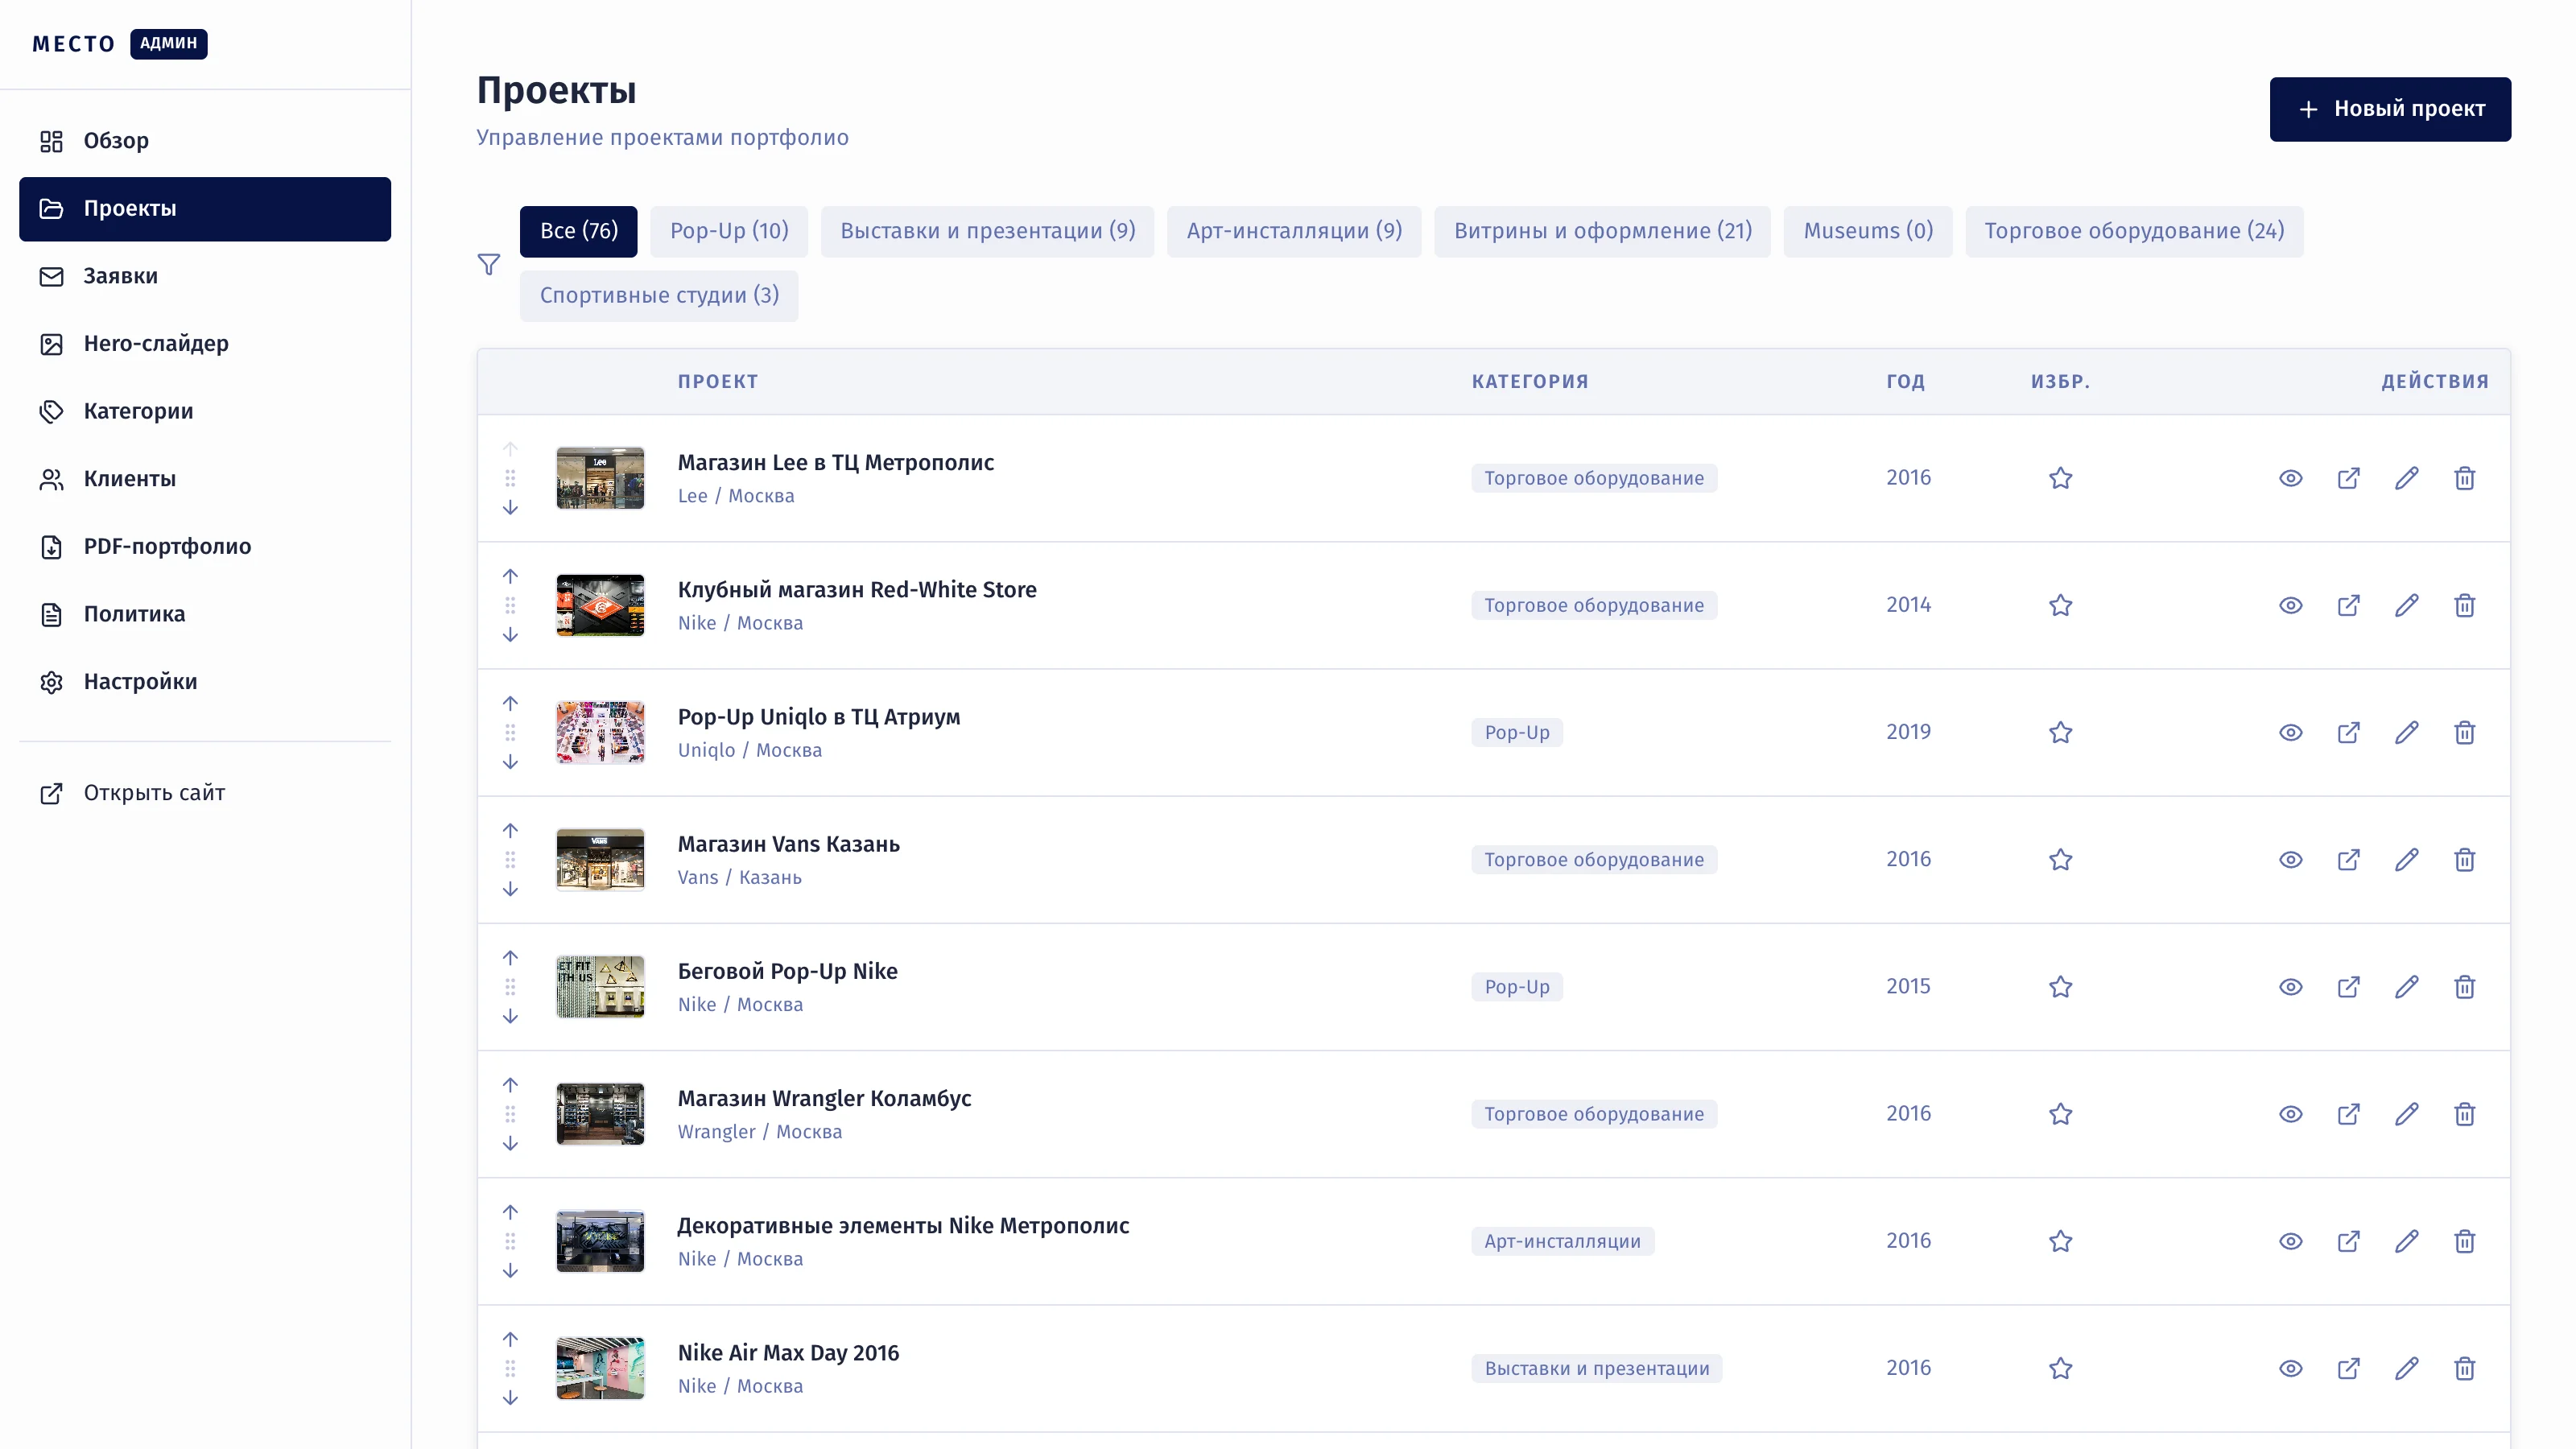The height and width of the screenshot is (1449, 2576).
Task: Go to Обзор in sidebar
Action: (205, 141)
